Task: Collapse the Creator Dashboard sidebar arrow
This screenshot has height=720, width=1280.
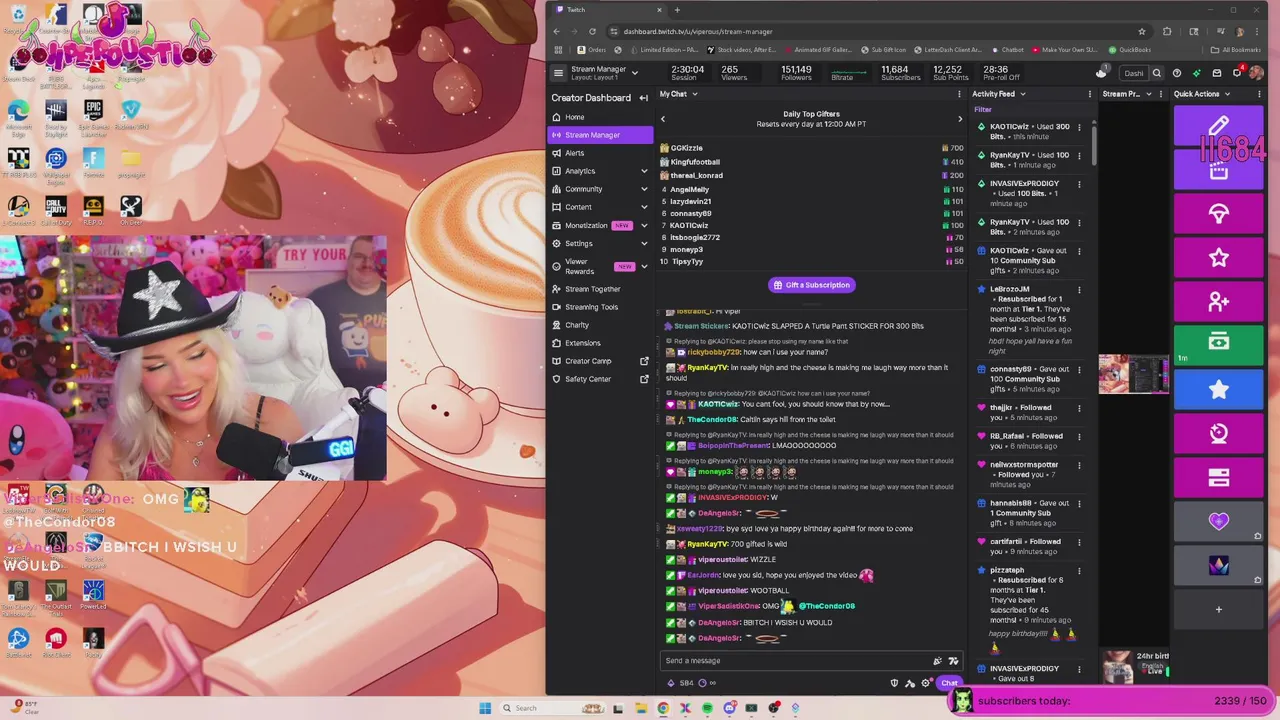Action: 644,98
